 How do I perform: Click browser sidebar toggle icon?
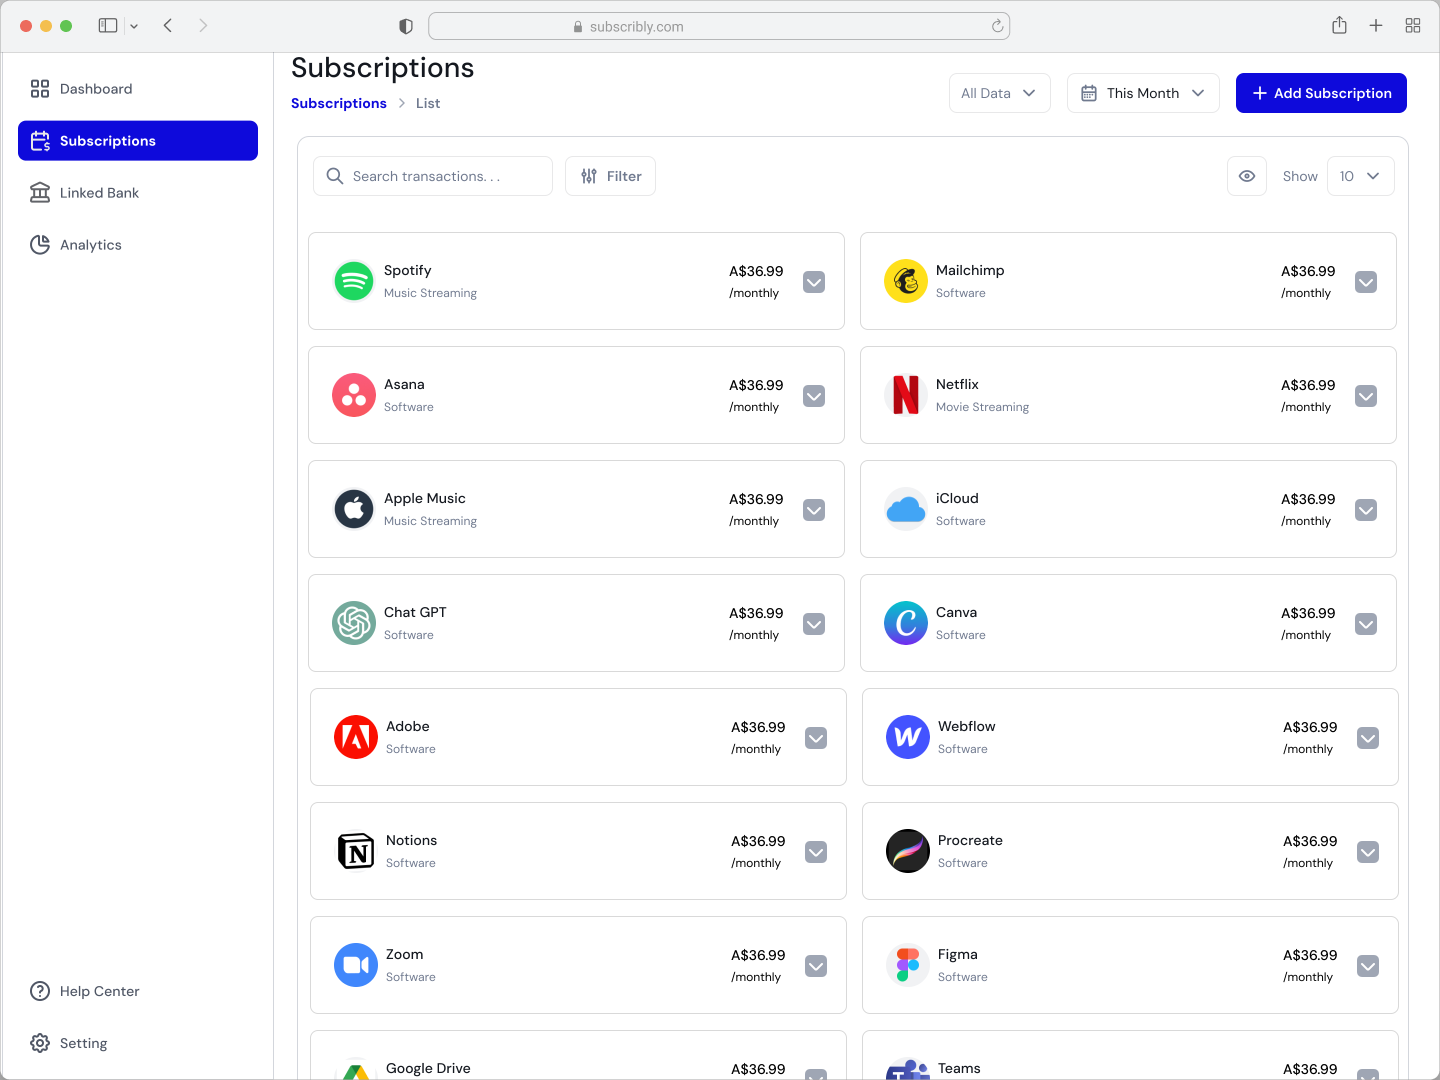coord(108,26)
